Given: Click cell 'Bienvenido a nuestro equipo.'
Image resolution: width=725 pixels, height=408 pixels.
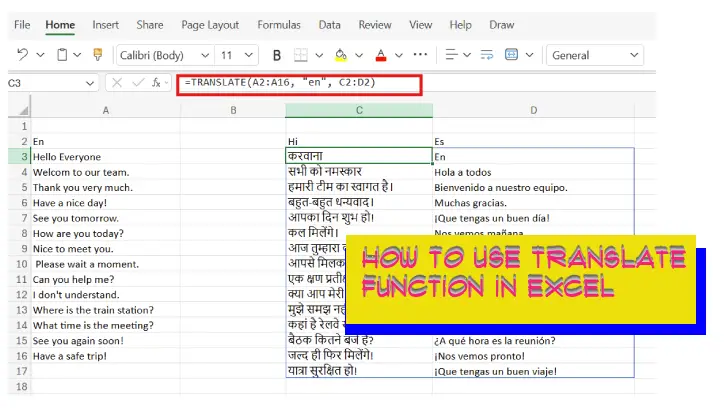Looking at the screenshot, I should (x=534, y=187).
